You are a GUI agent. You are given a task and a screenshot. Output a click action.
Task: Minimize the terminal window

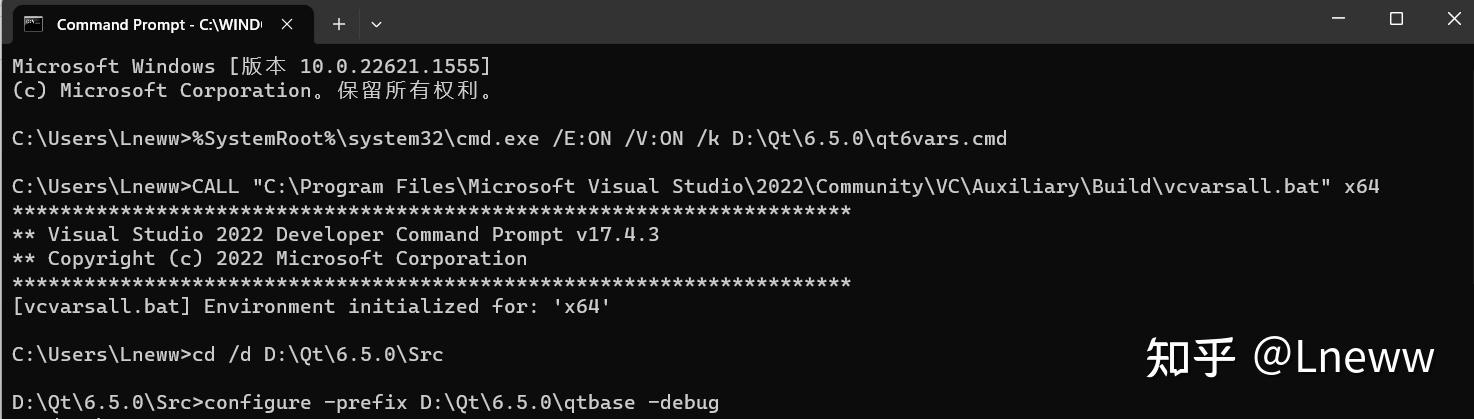pyautogui.click(x=1339, y=20)
